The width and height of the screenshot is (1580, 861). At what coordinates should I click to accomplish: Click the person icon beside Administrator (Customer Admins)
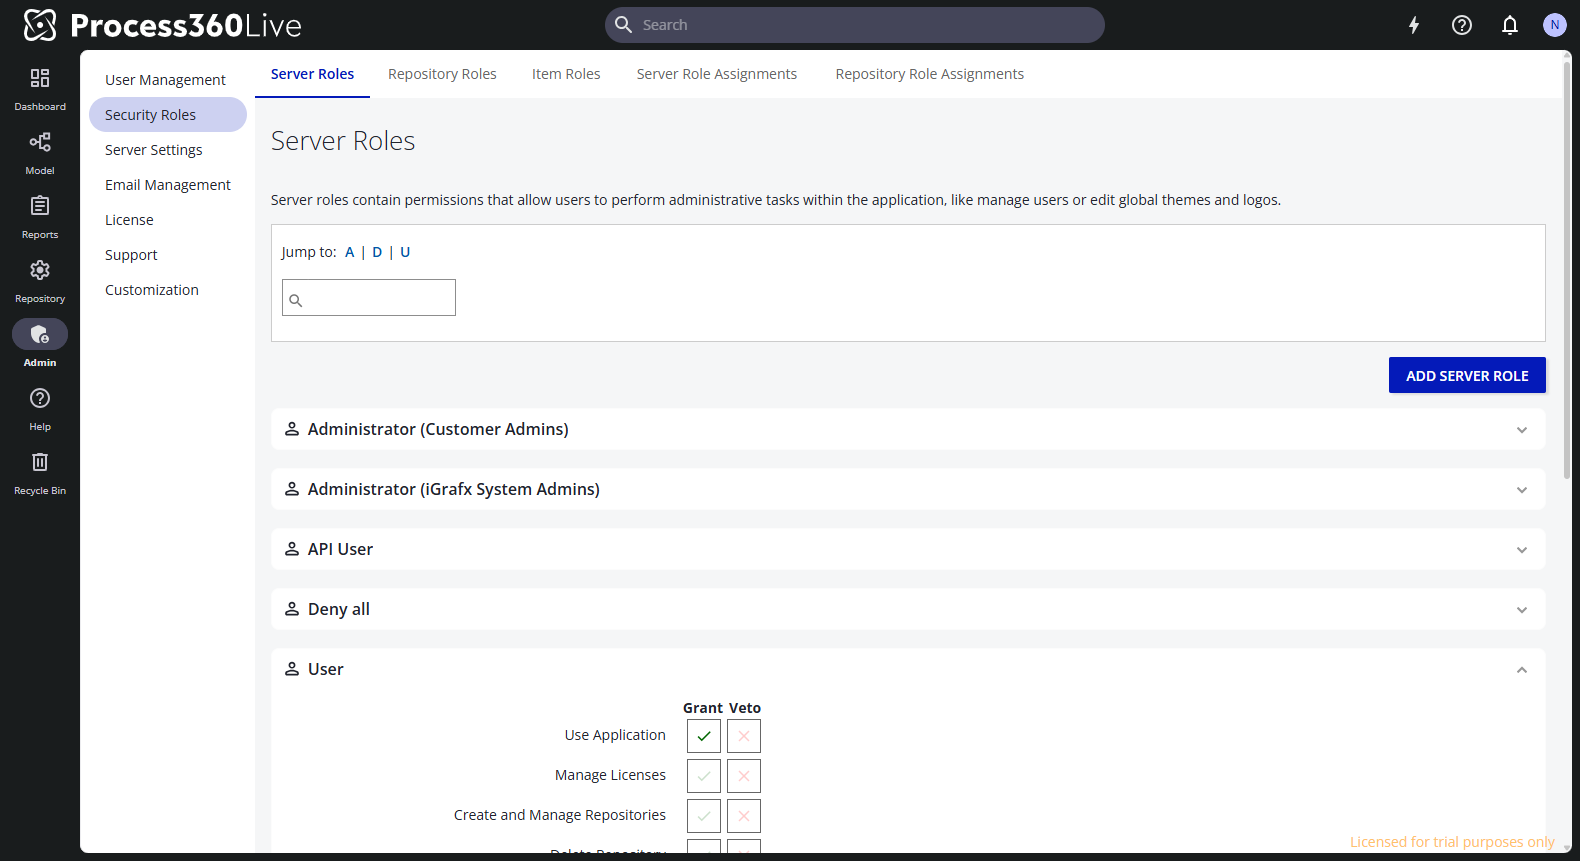tap(292, 429)
